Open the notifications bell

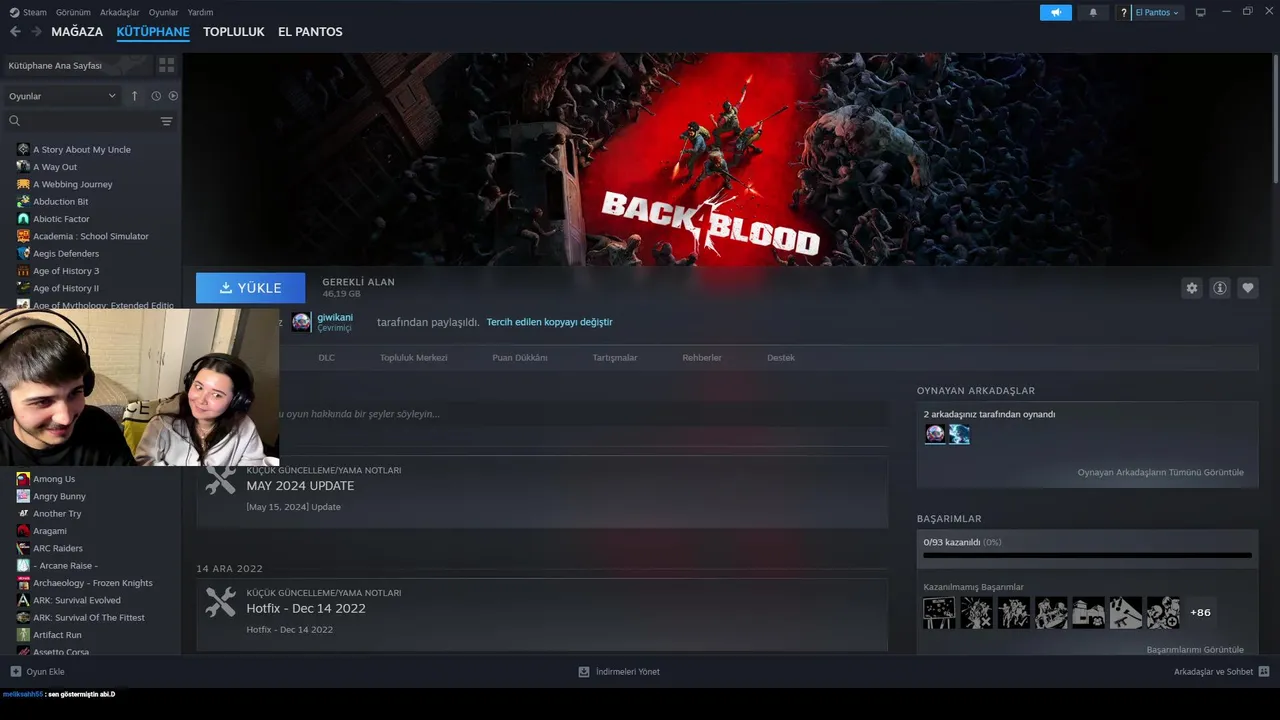pyautogui.click(x=1092, y=12)
